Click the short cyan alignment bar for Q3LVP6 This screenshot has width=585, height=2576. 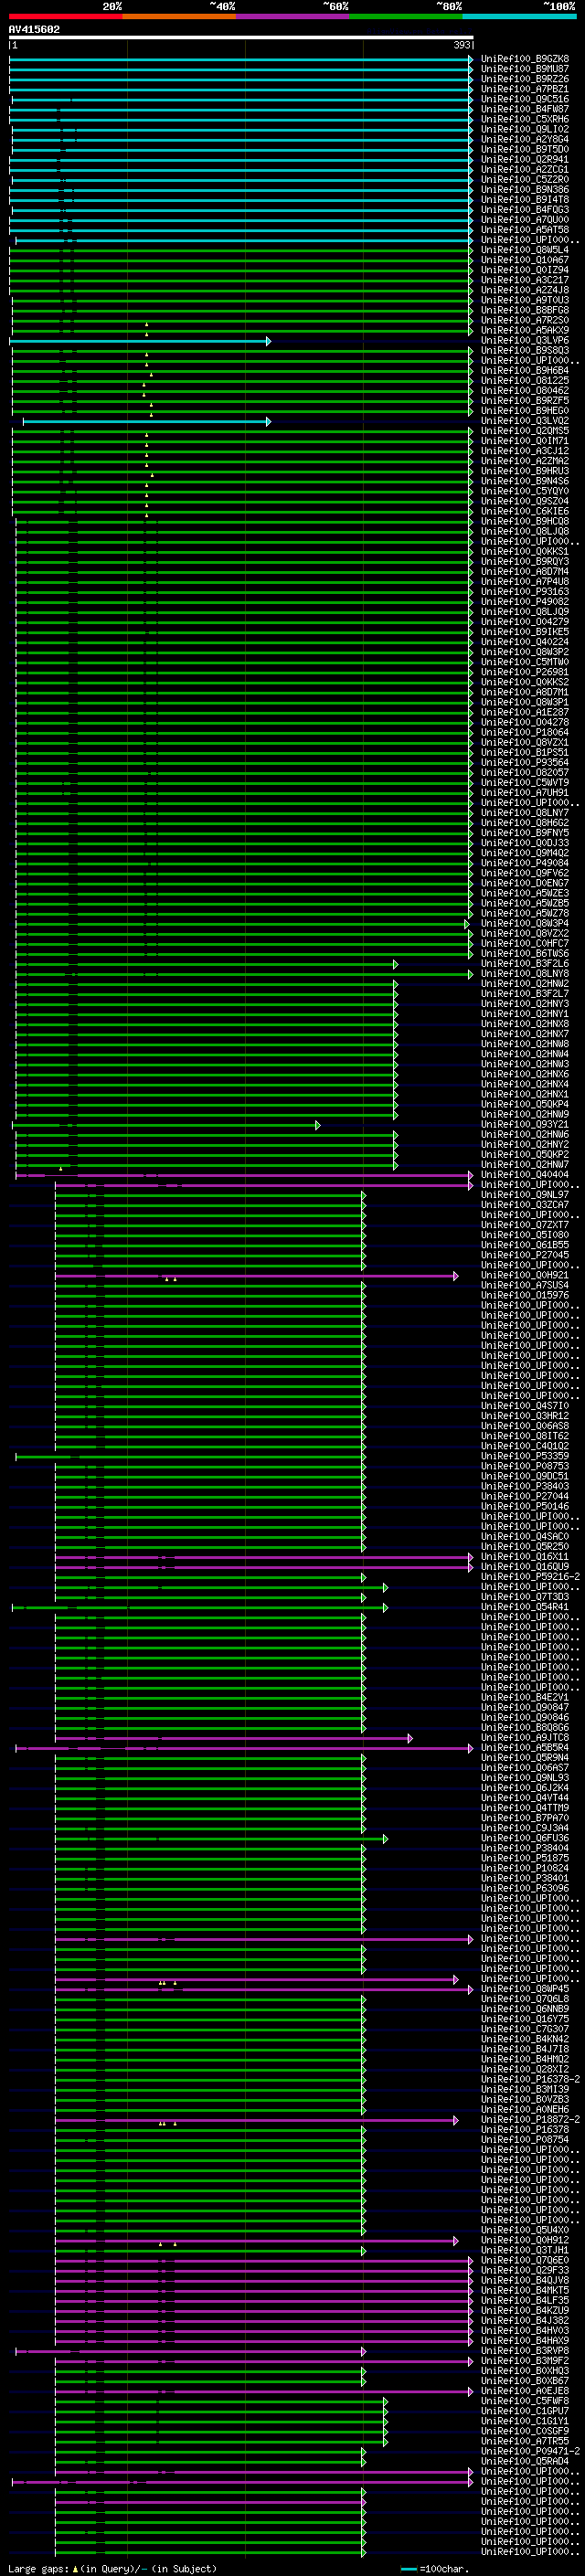click(x=140, y=341)
